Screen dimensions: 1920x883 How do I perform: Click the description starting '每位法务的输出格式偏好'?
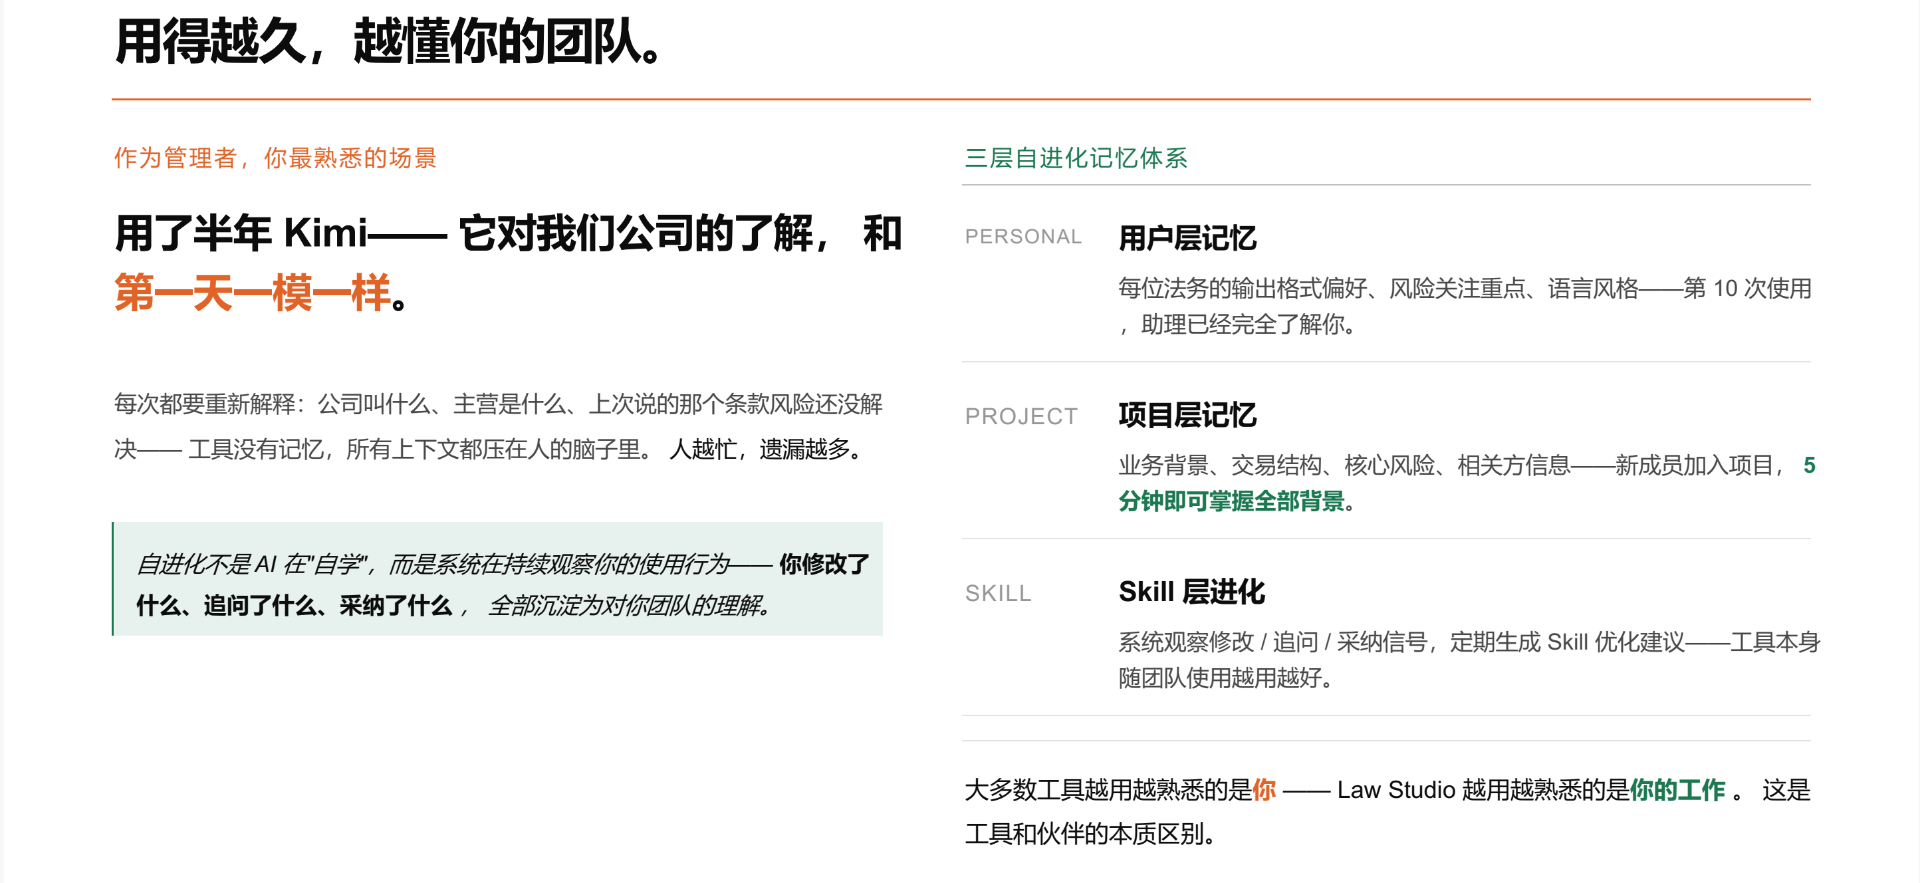click(x=1465, y=306)
